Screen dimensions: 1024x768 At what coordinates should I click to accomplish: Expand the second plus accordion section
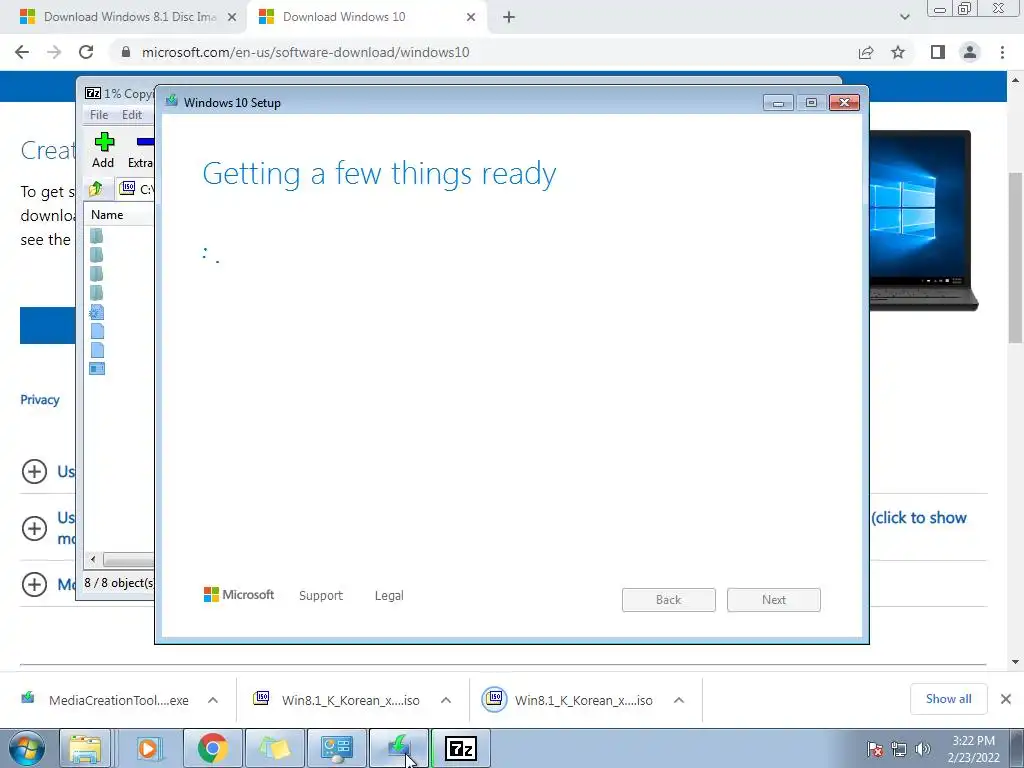pos(35,528)
